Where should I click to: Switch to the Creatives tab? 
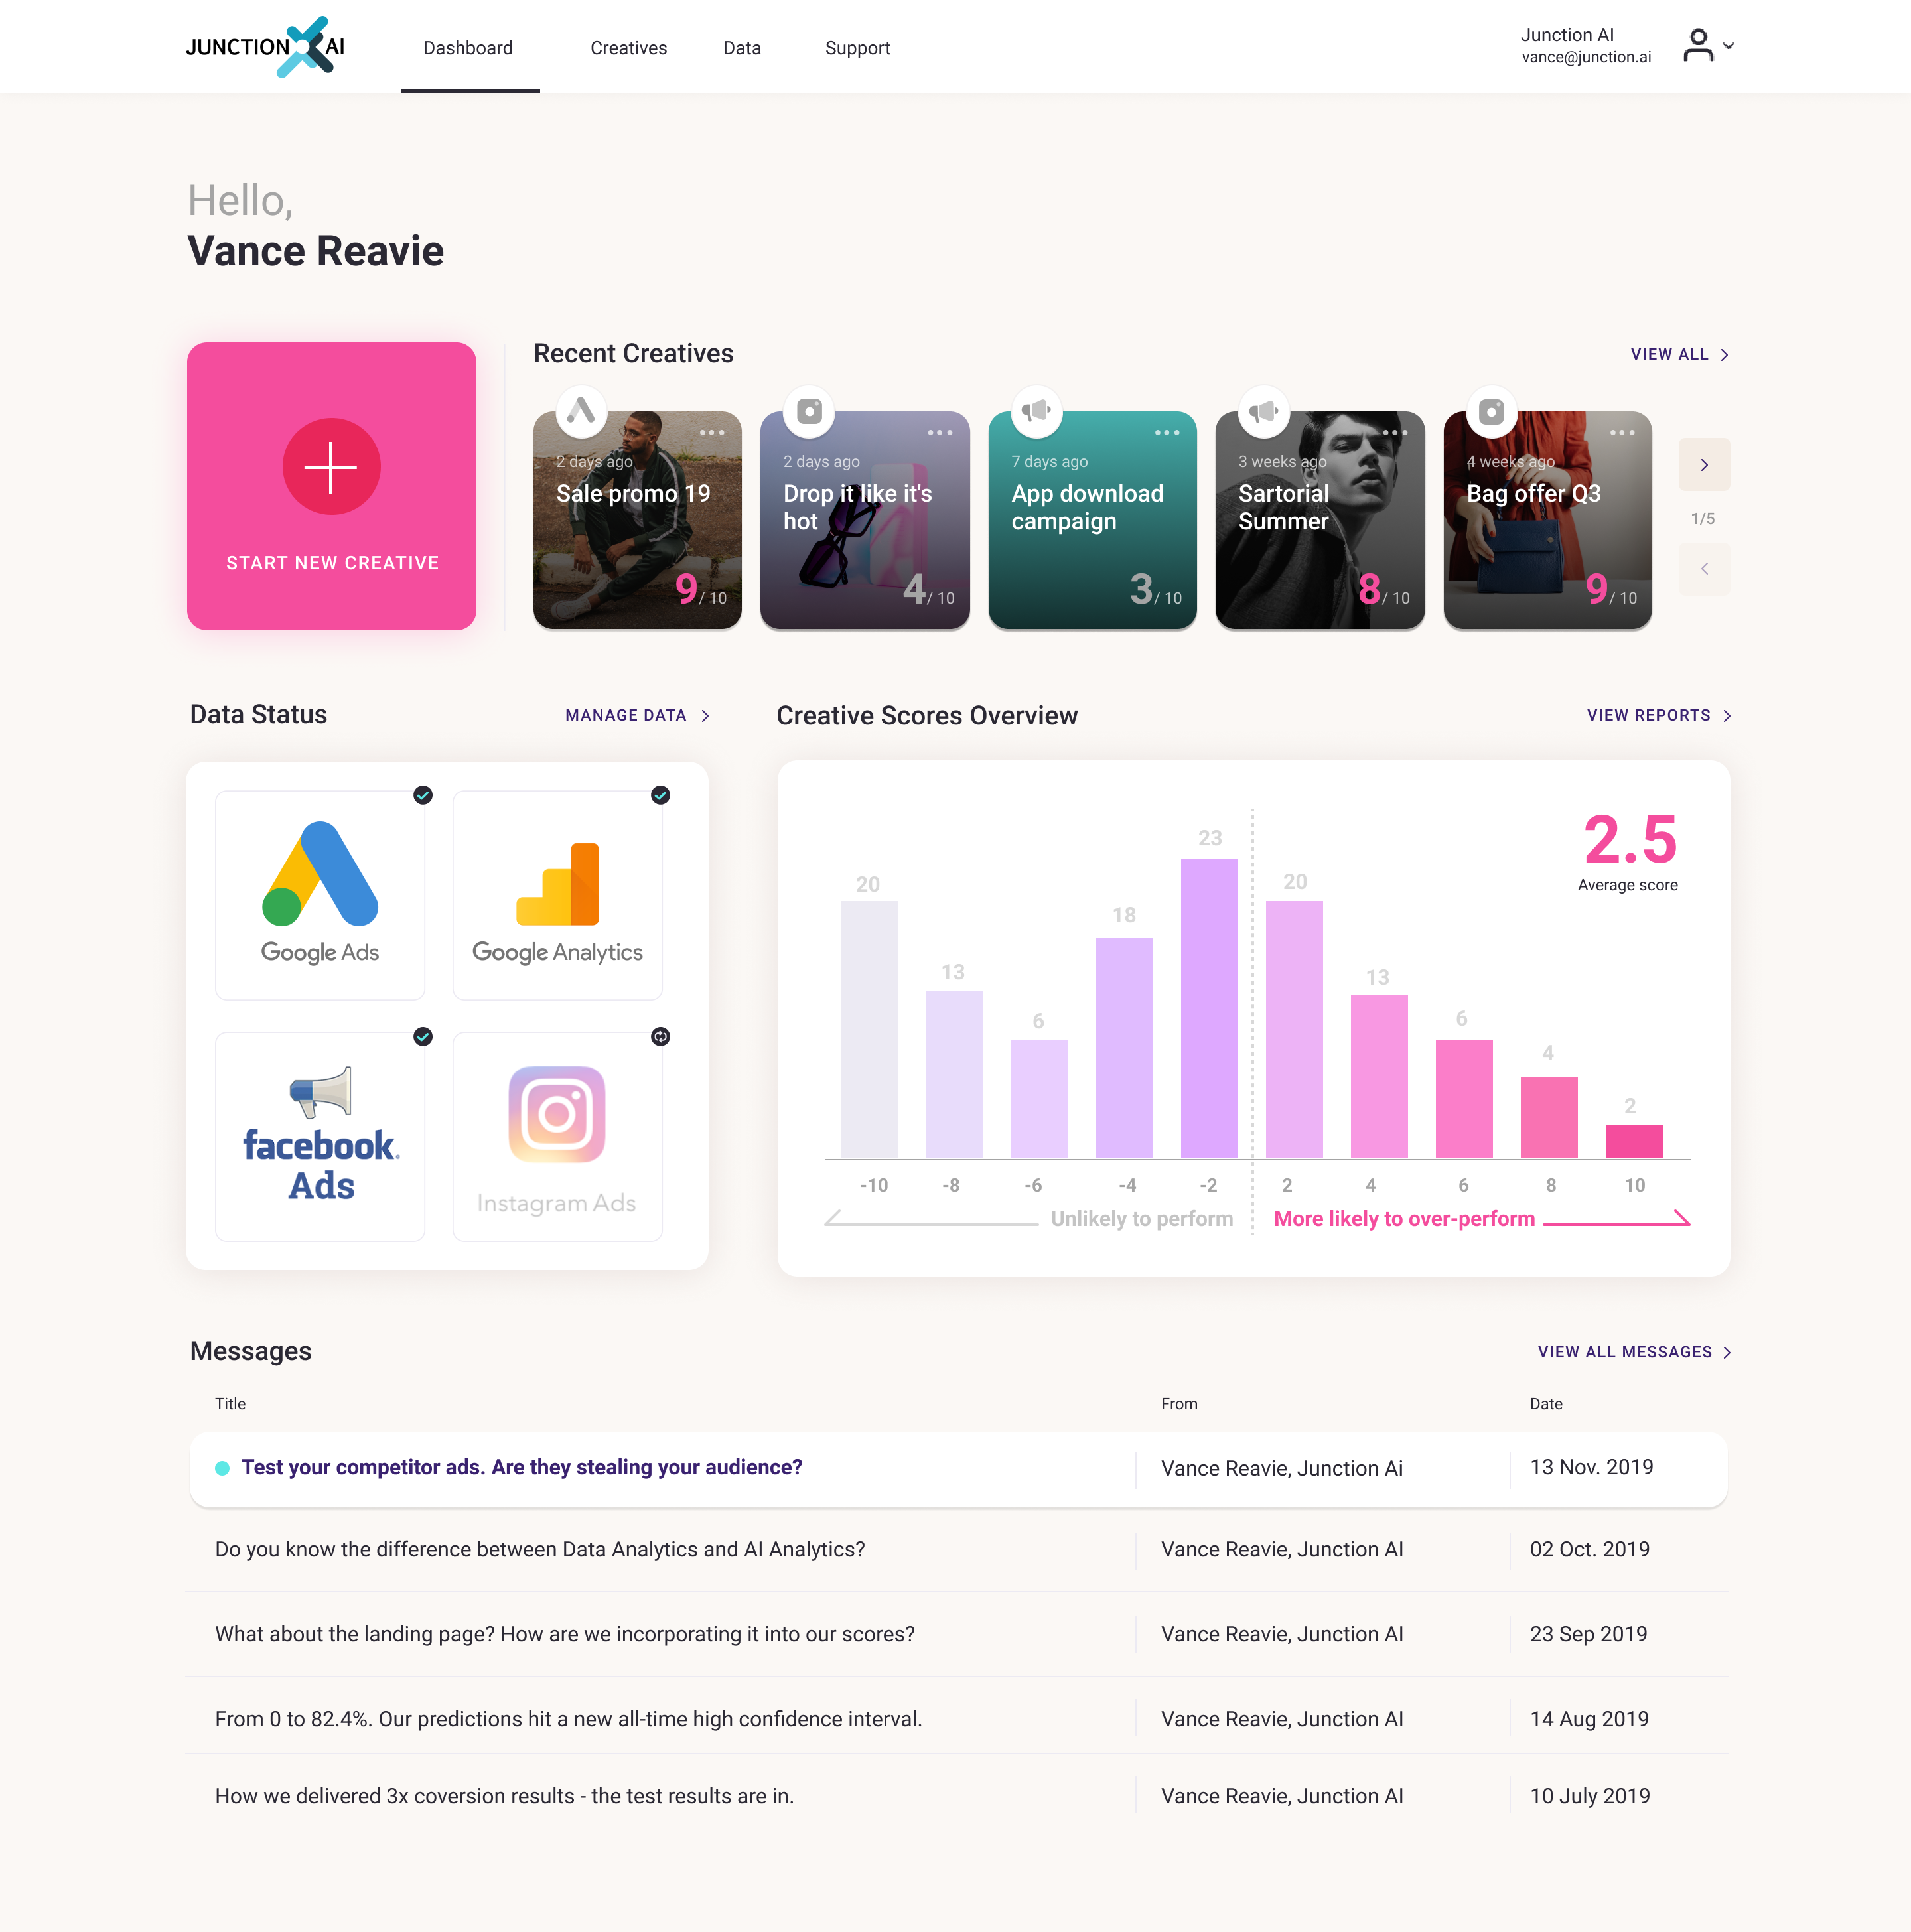(628, 48)
